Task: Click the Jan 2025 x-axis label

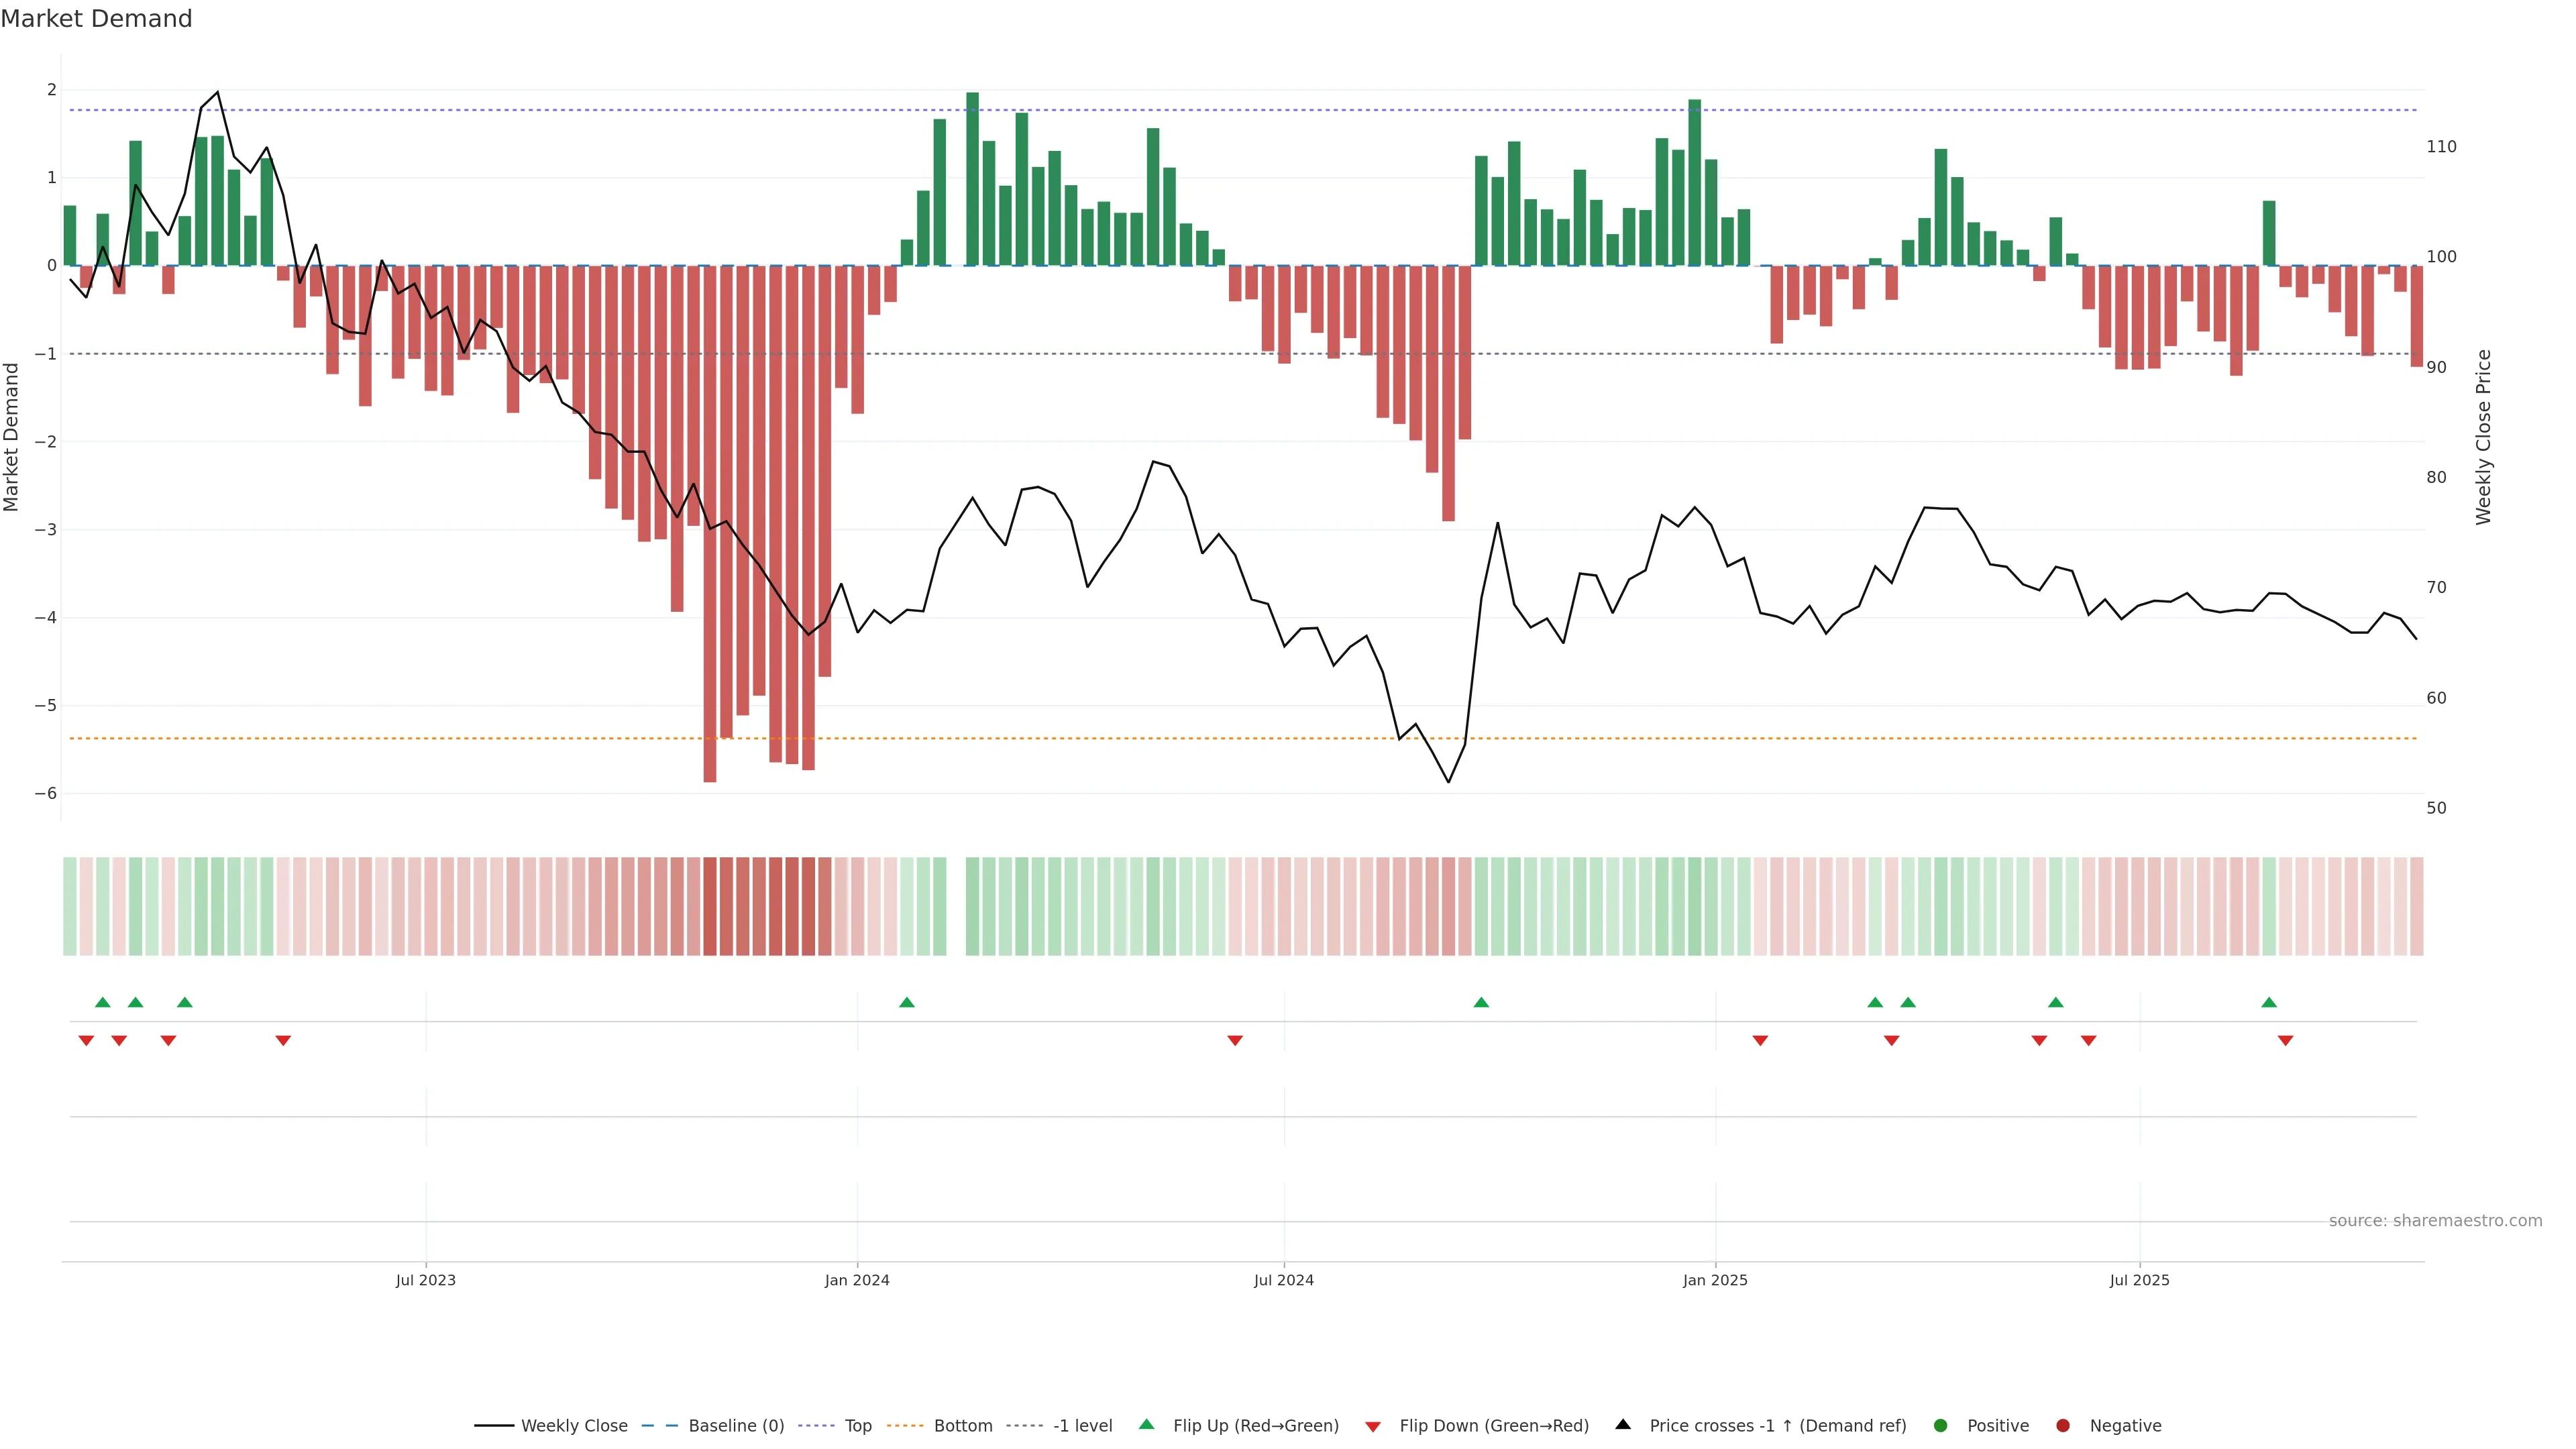Action: (x=1715, y=1280)
